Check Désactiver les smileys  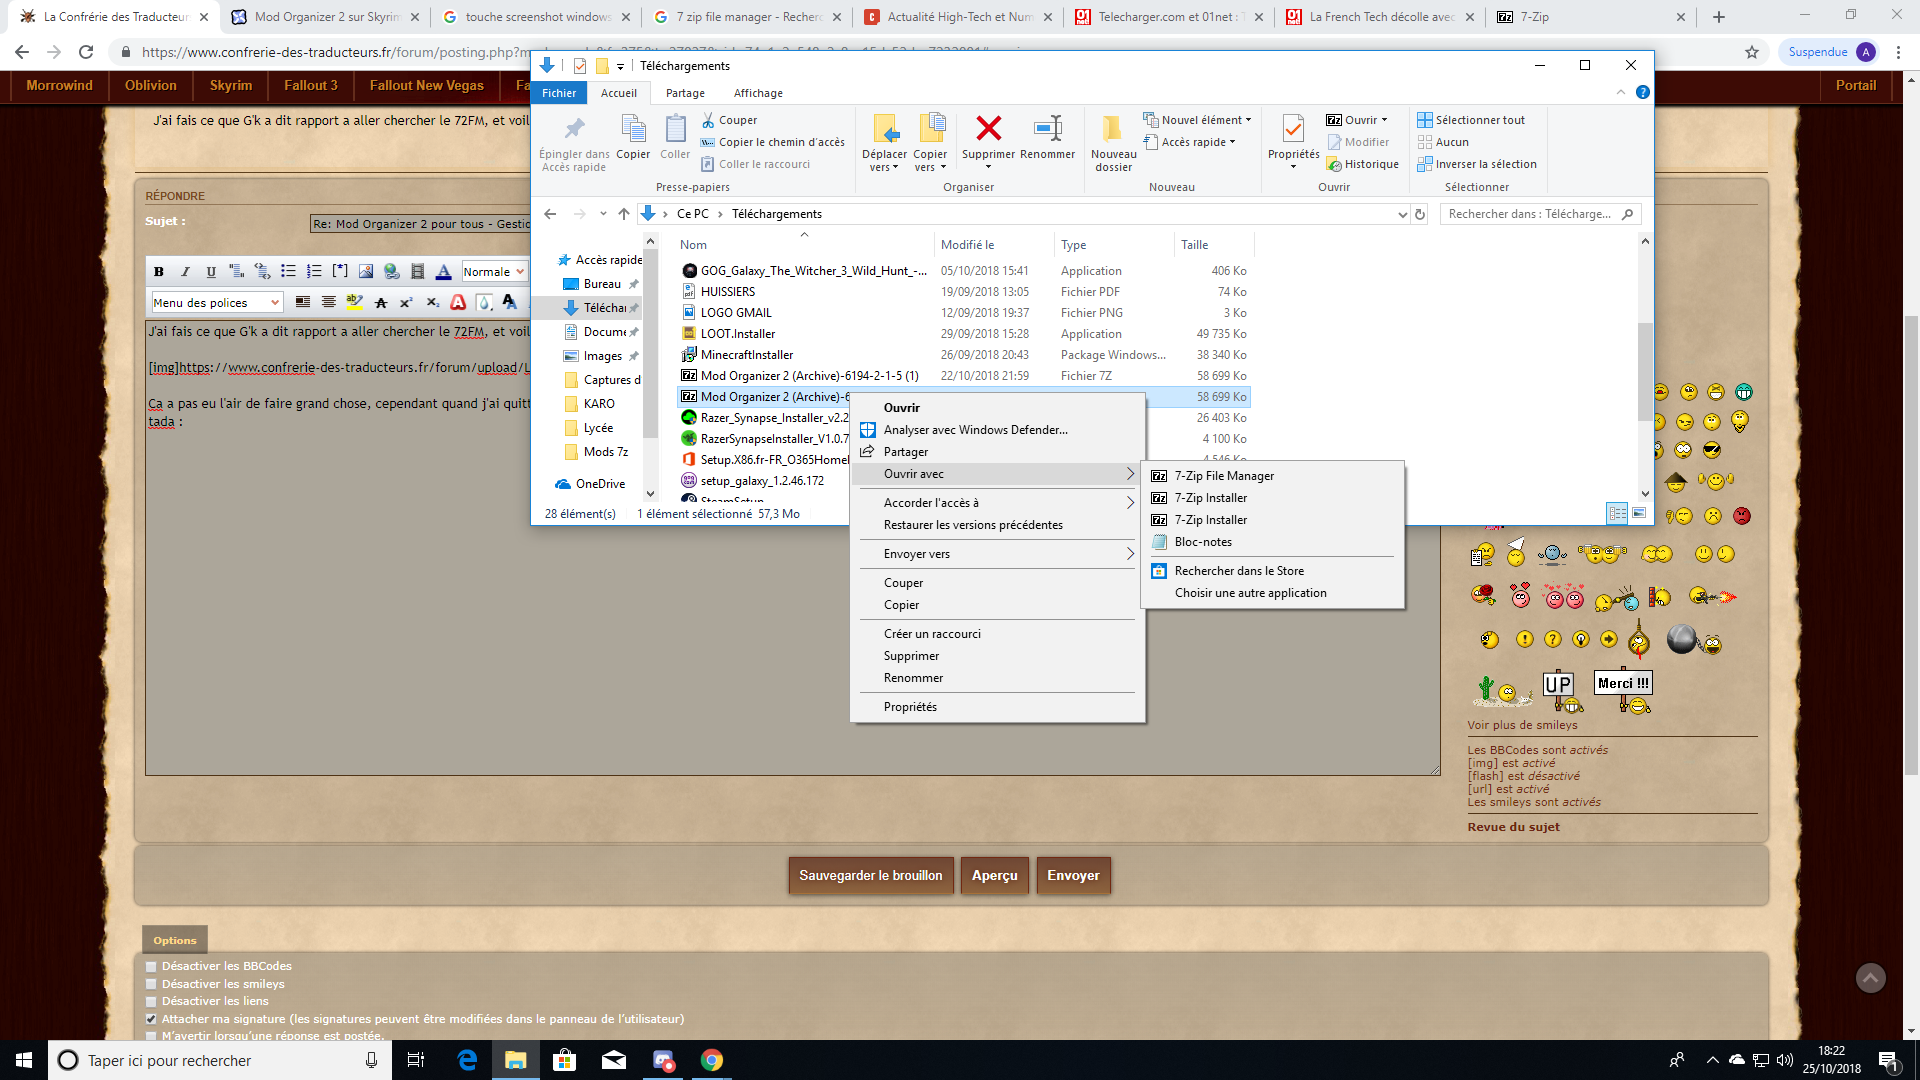coord(151,985)
